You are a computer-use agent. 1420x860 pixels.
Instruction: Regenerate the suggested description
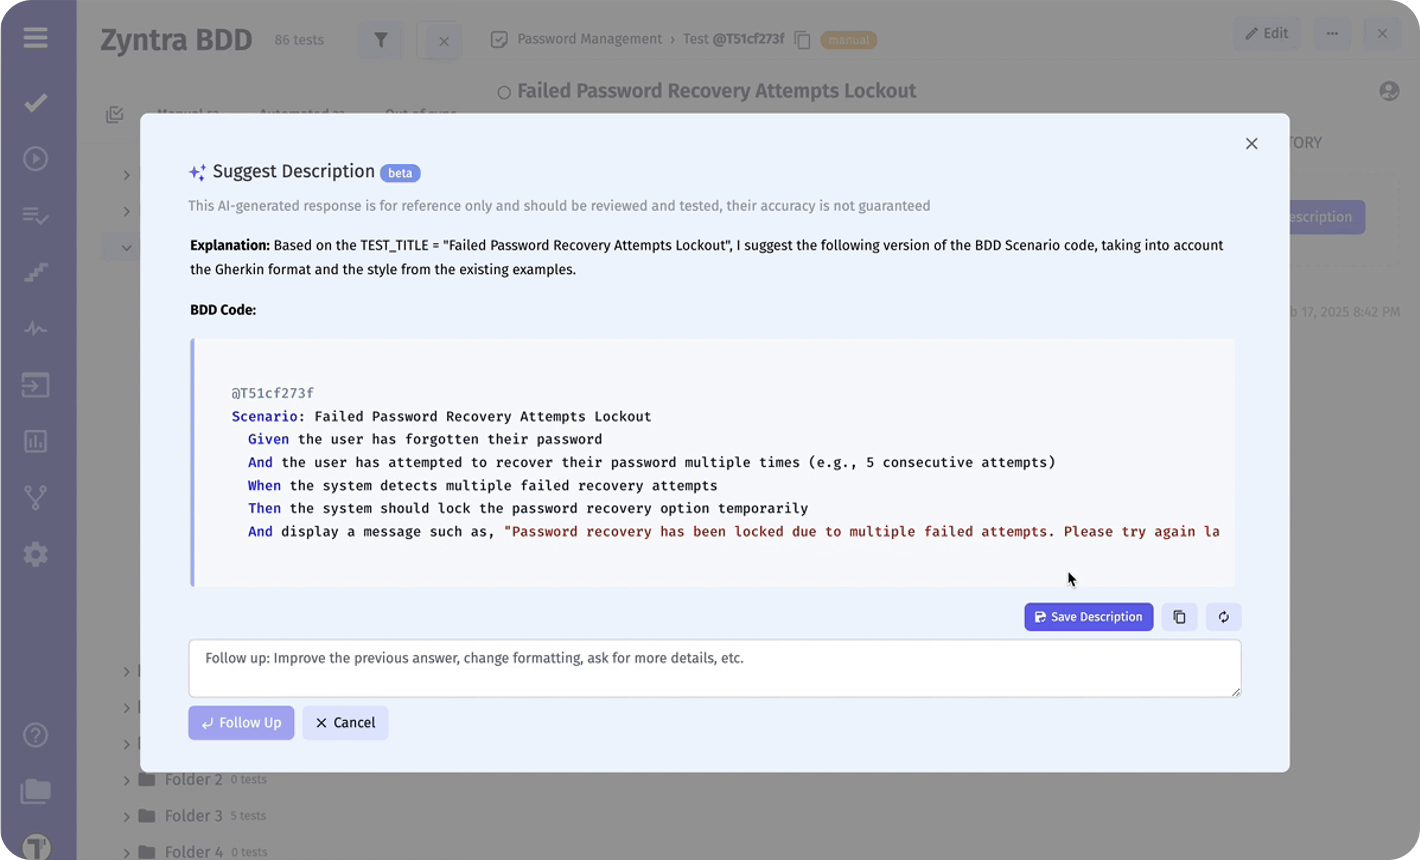point(1223,617)
